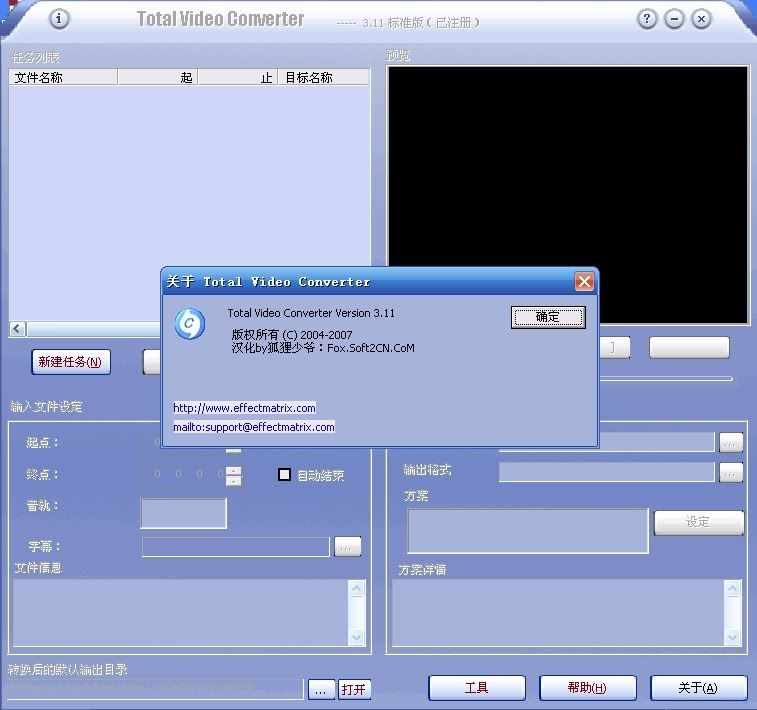Click 新建任务 to create new task
Screen dimensions: 757x710
click(70, 362)
